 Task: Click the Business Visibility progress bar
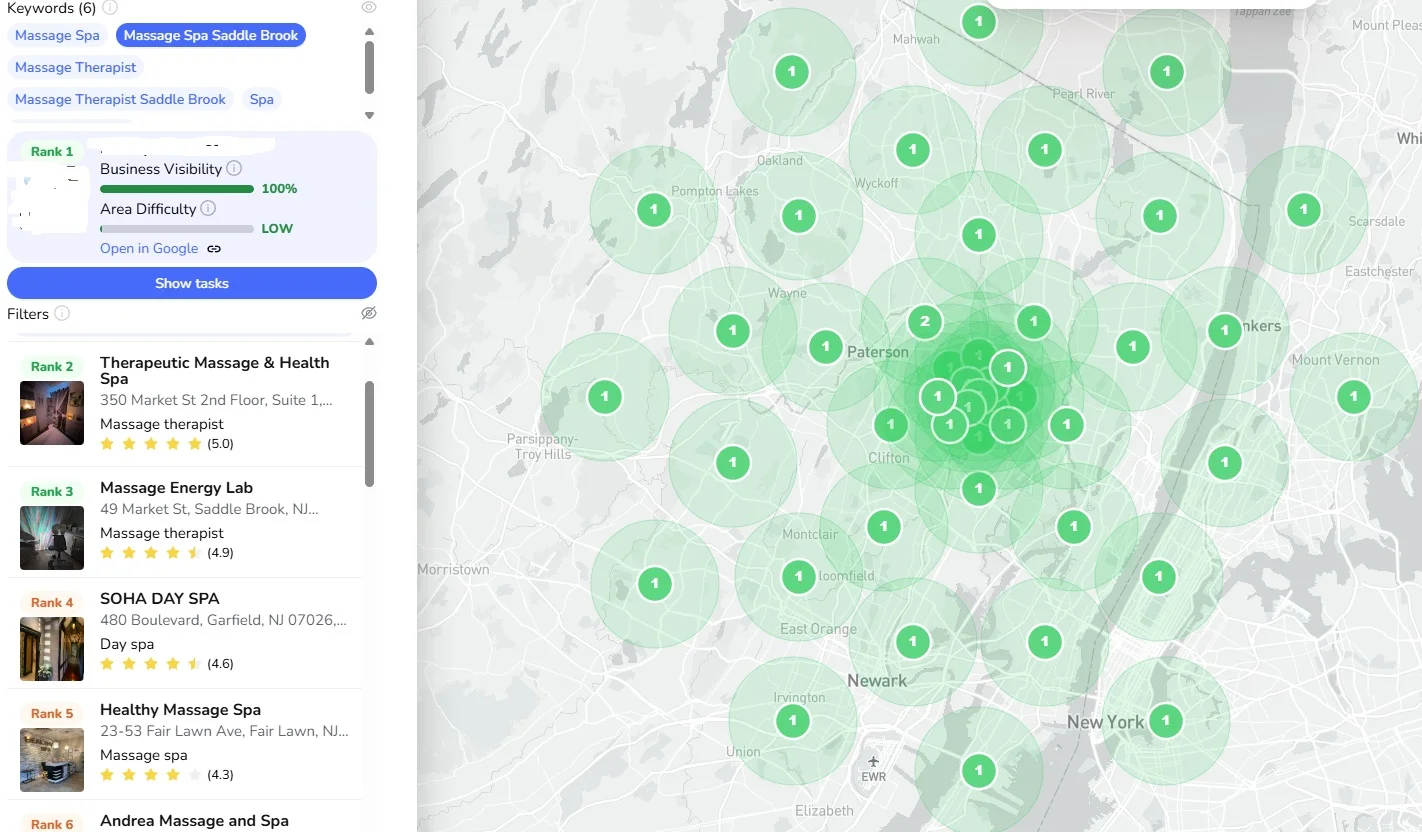click(x=177, y=189)
